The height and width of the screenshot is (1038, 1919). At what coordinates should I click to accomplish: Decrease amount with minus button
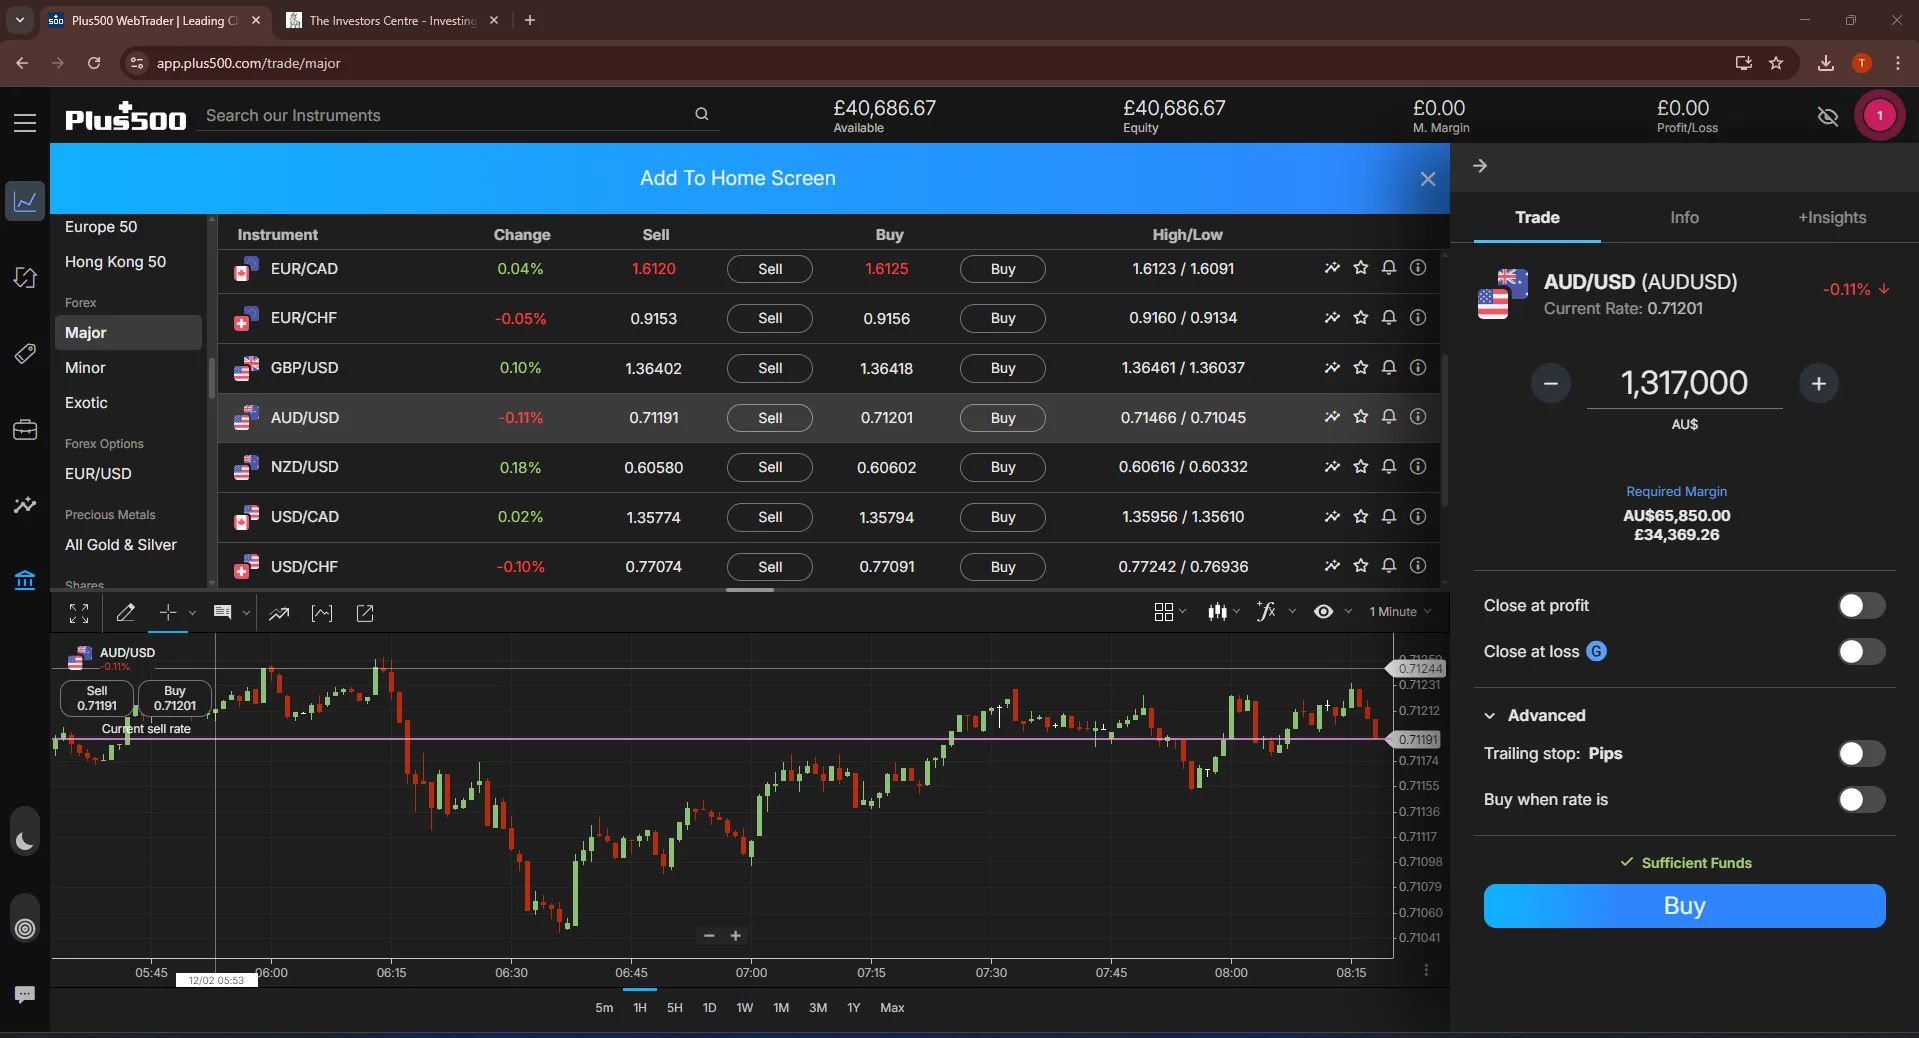click(x=1551, y=383)
